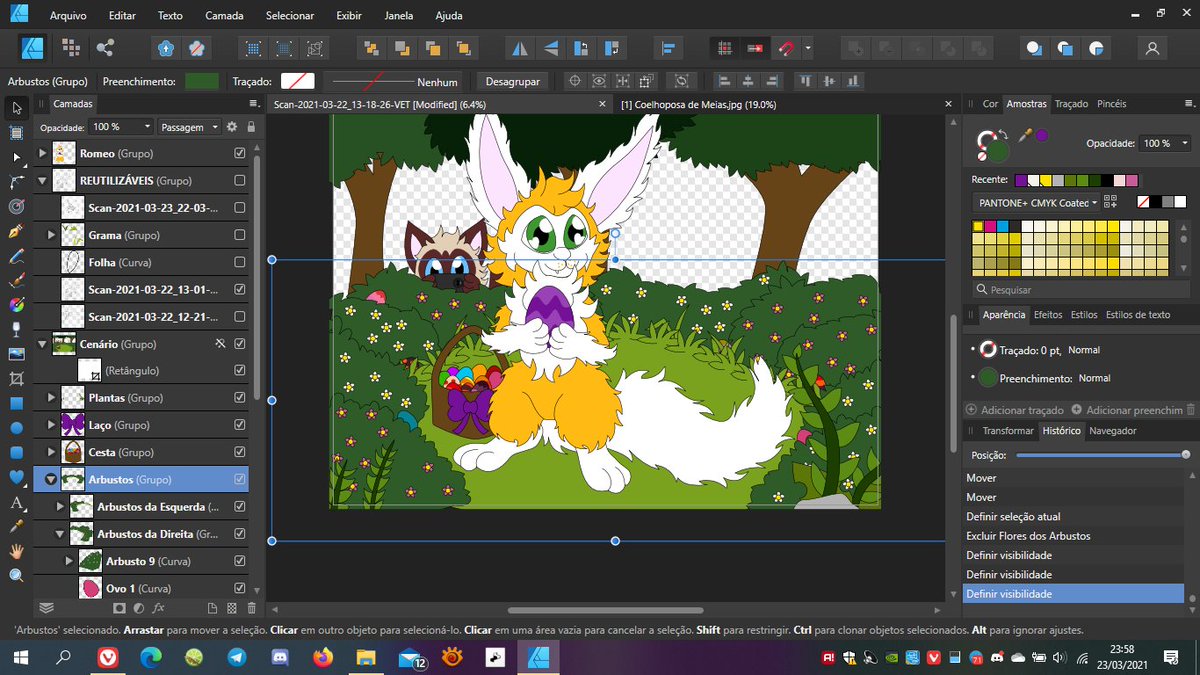The image size is (1200, 675).
Task: Click the Pesquisar swatch search field
Action: click(x=1083, y=290)
